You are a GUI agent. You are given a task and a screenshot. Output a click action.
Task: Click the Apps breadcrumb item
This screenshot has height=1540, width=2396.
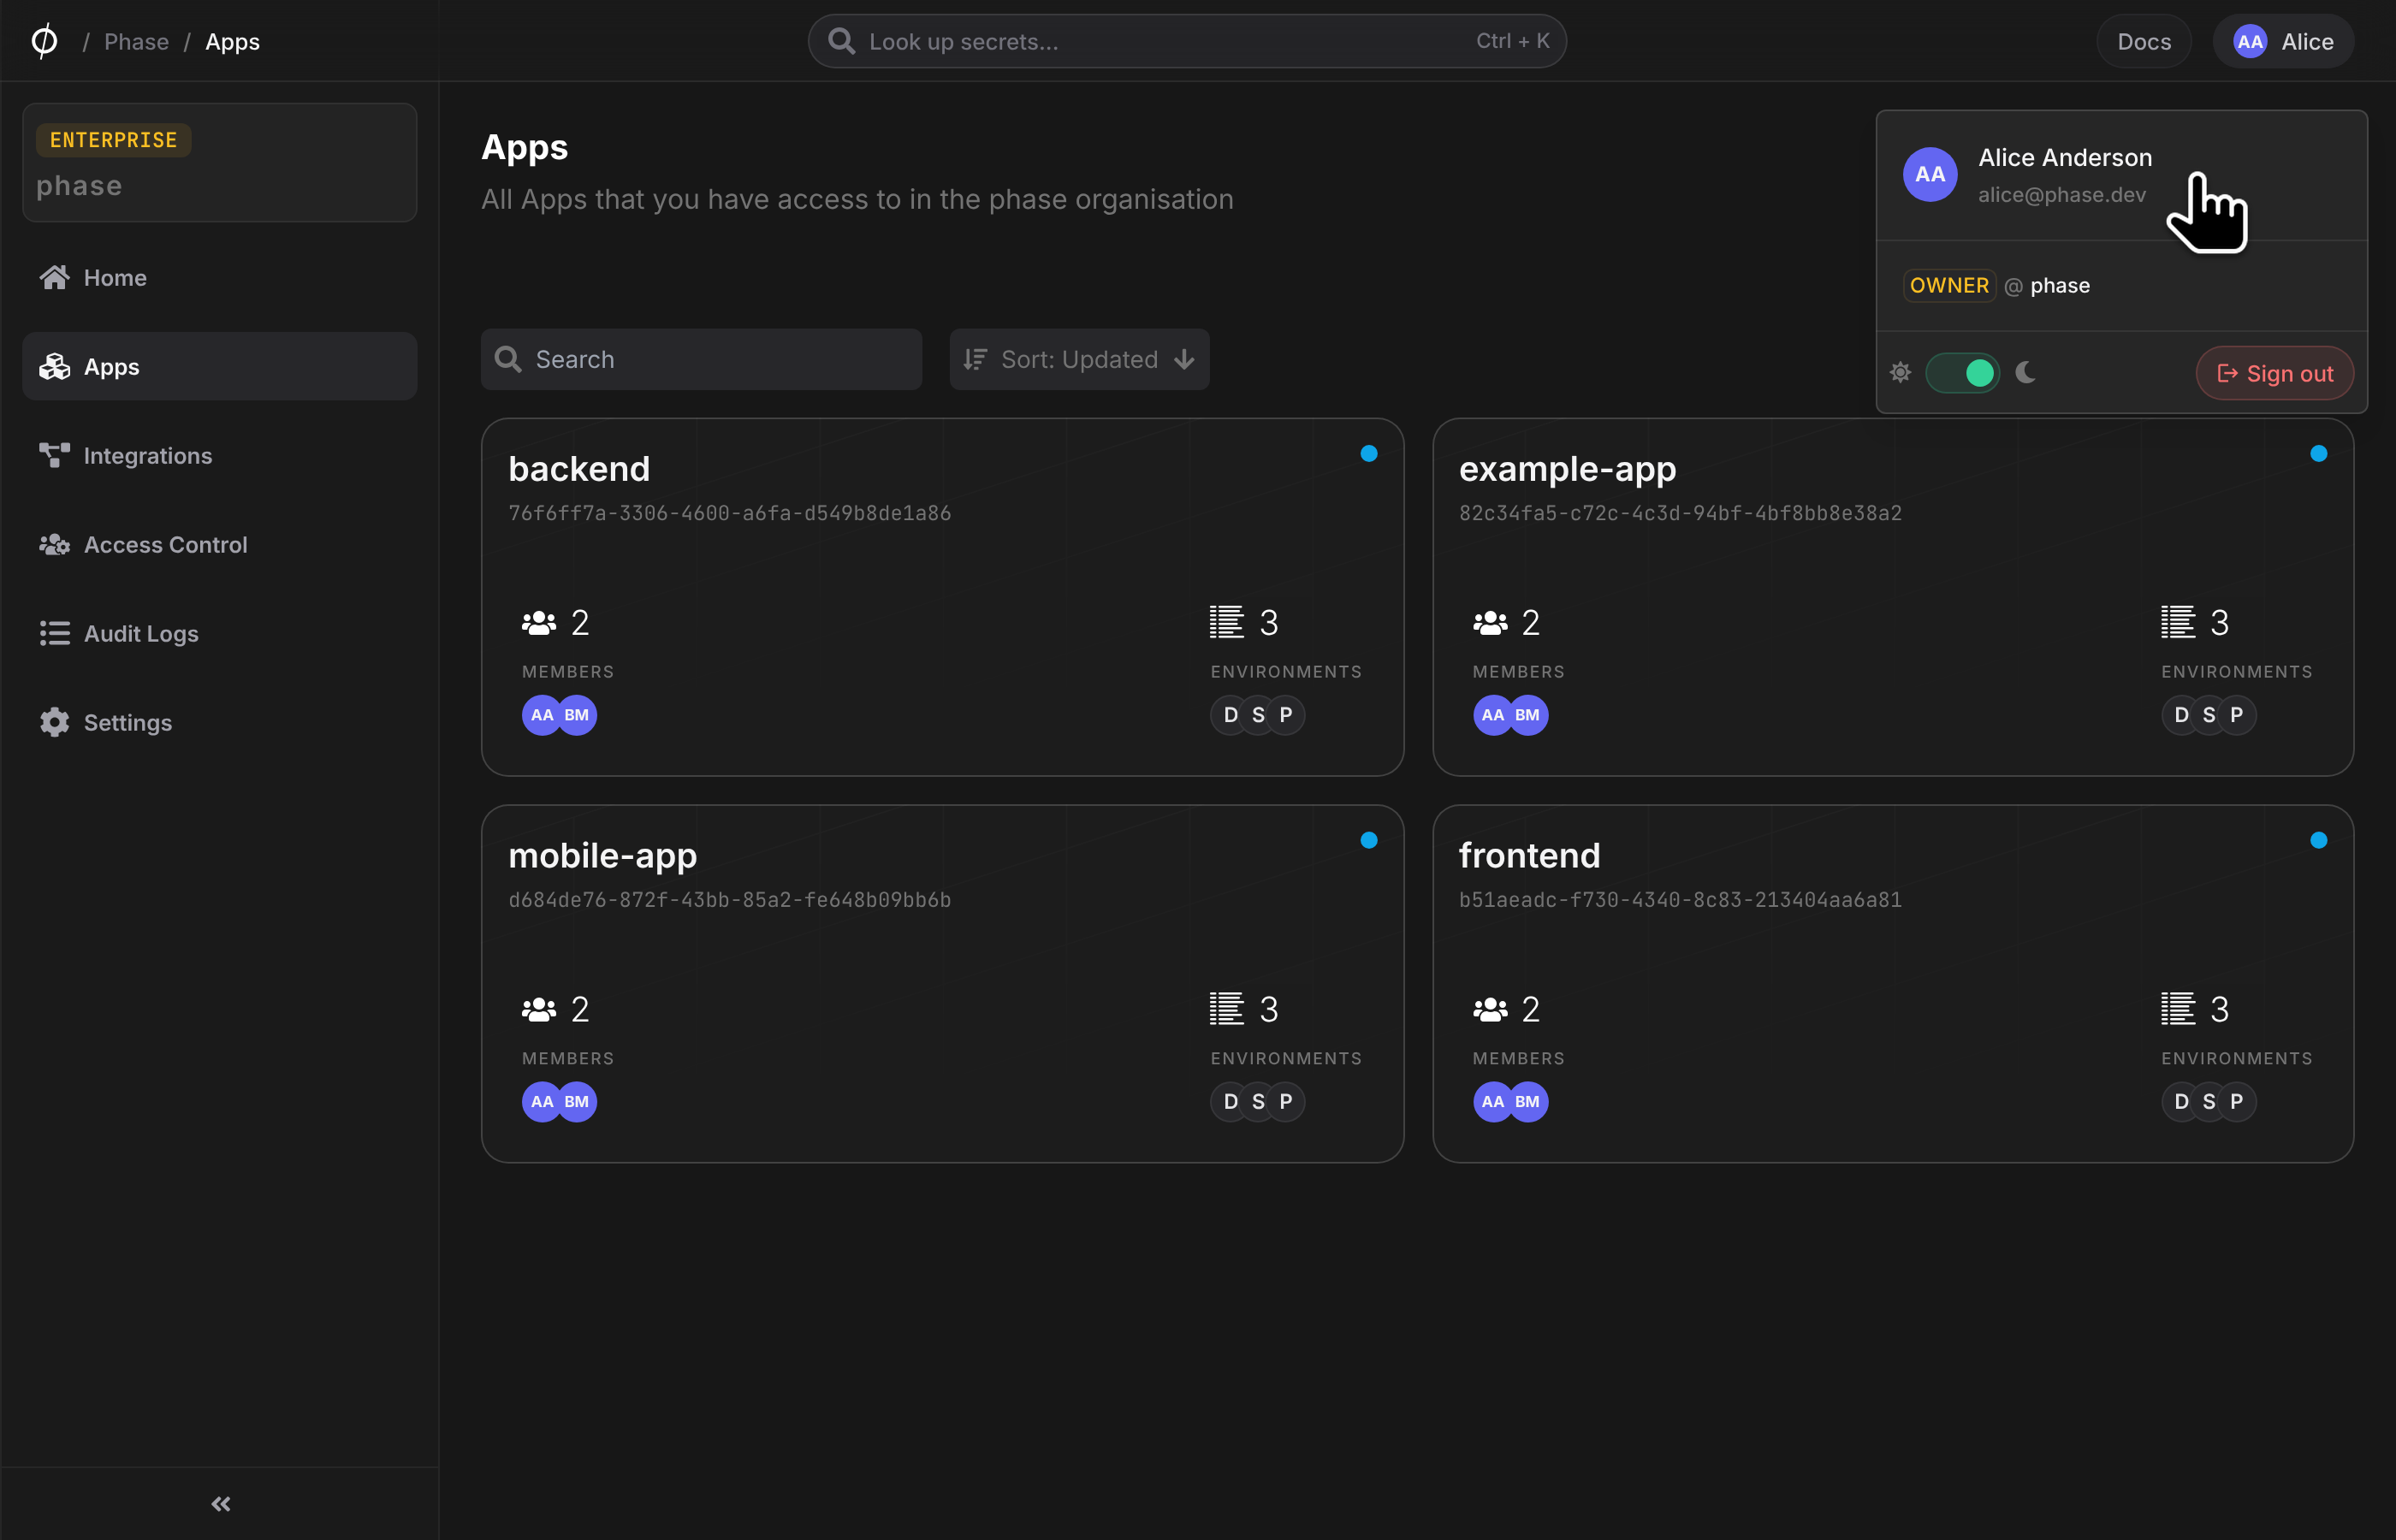232,41
